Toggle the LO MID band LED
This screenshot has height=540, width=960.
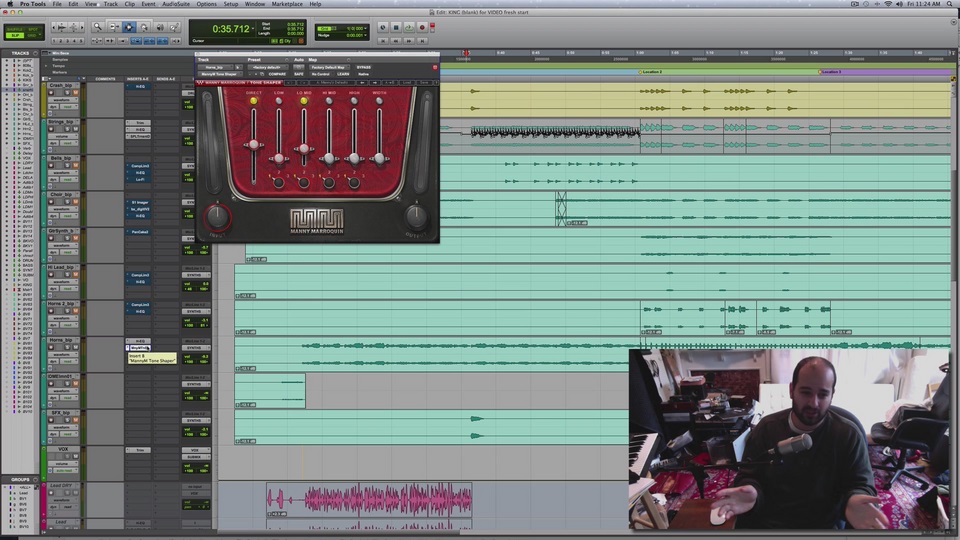[x=304, y=100]
